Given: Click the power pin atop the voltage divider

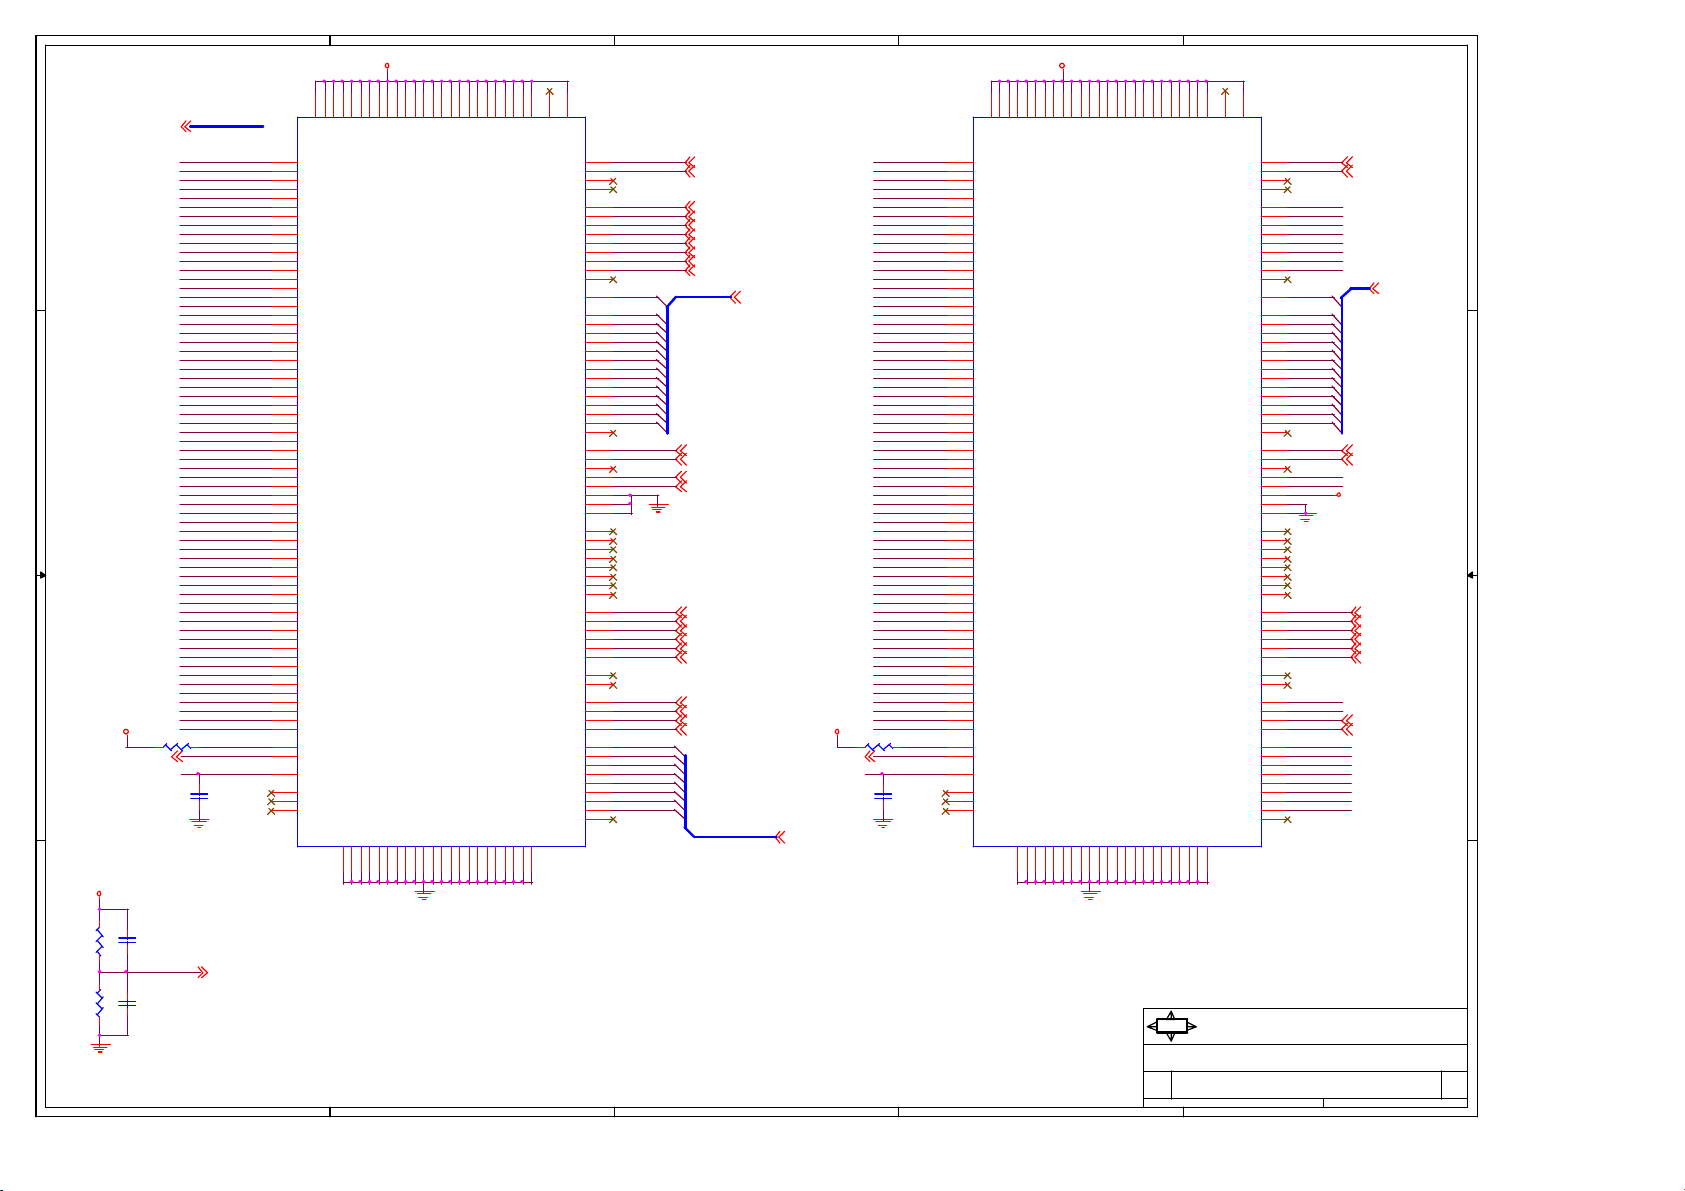Looking at the screenshot, I should point(98,893).
